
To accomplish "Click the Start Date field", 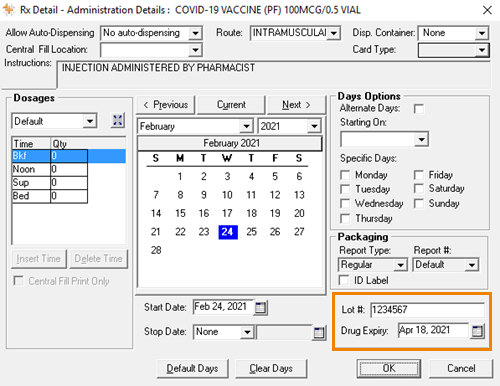I will (223, 307).
